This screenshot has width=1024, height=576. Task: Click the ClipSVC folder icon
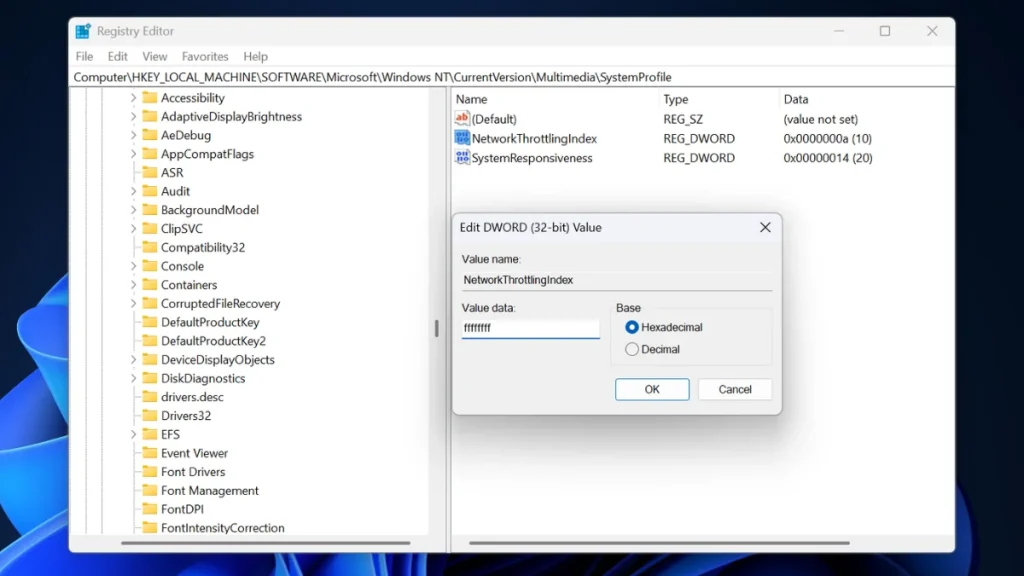coord(150,229)
